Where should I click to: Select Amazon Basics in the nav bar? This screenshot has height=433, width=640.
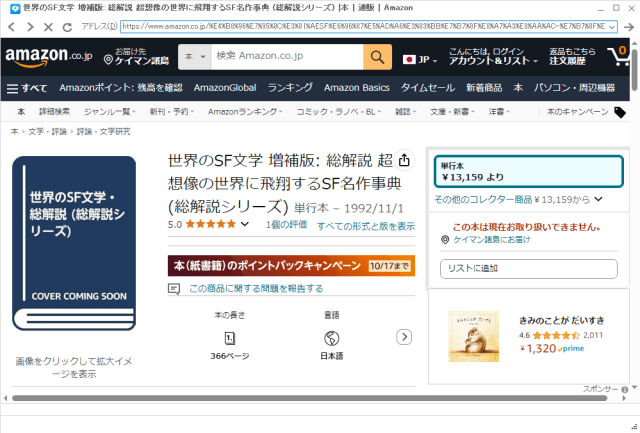point(357,88)
